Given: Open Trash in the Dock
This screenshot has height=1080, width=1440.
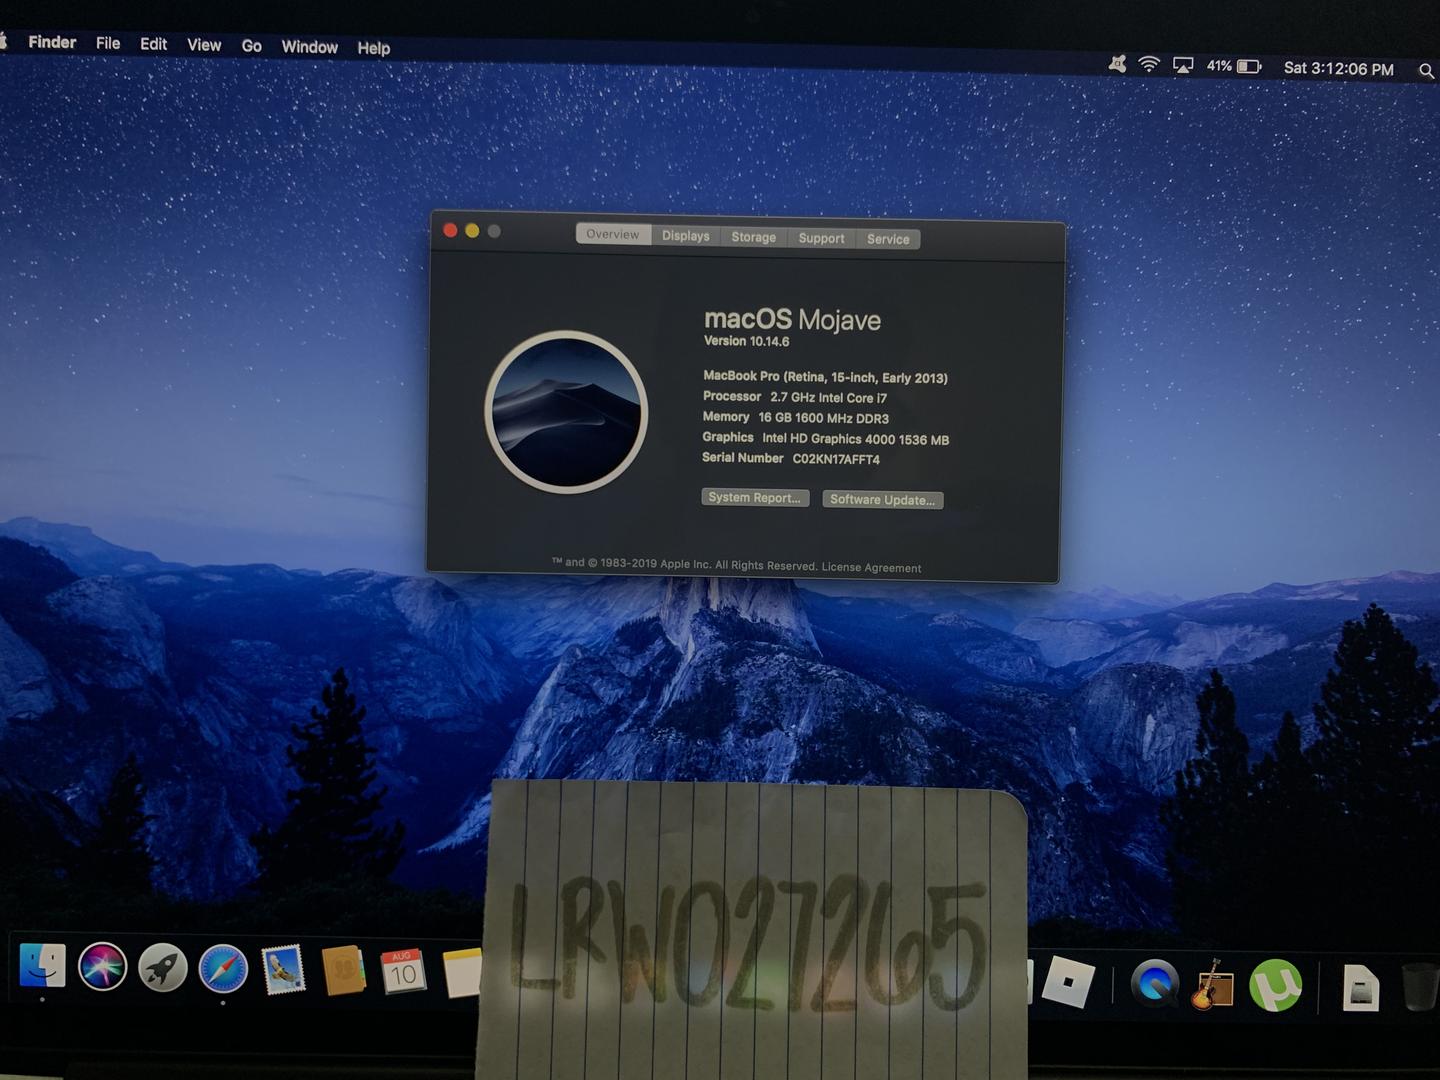Looking at the screenshot, I should [1419, 988].
